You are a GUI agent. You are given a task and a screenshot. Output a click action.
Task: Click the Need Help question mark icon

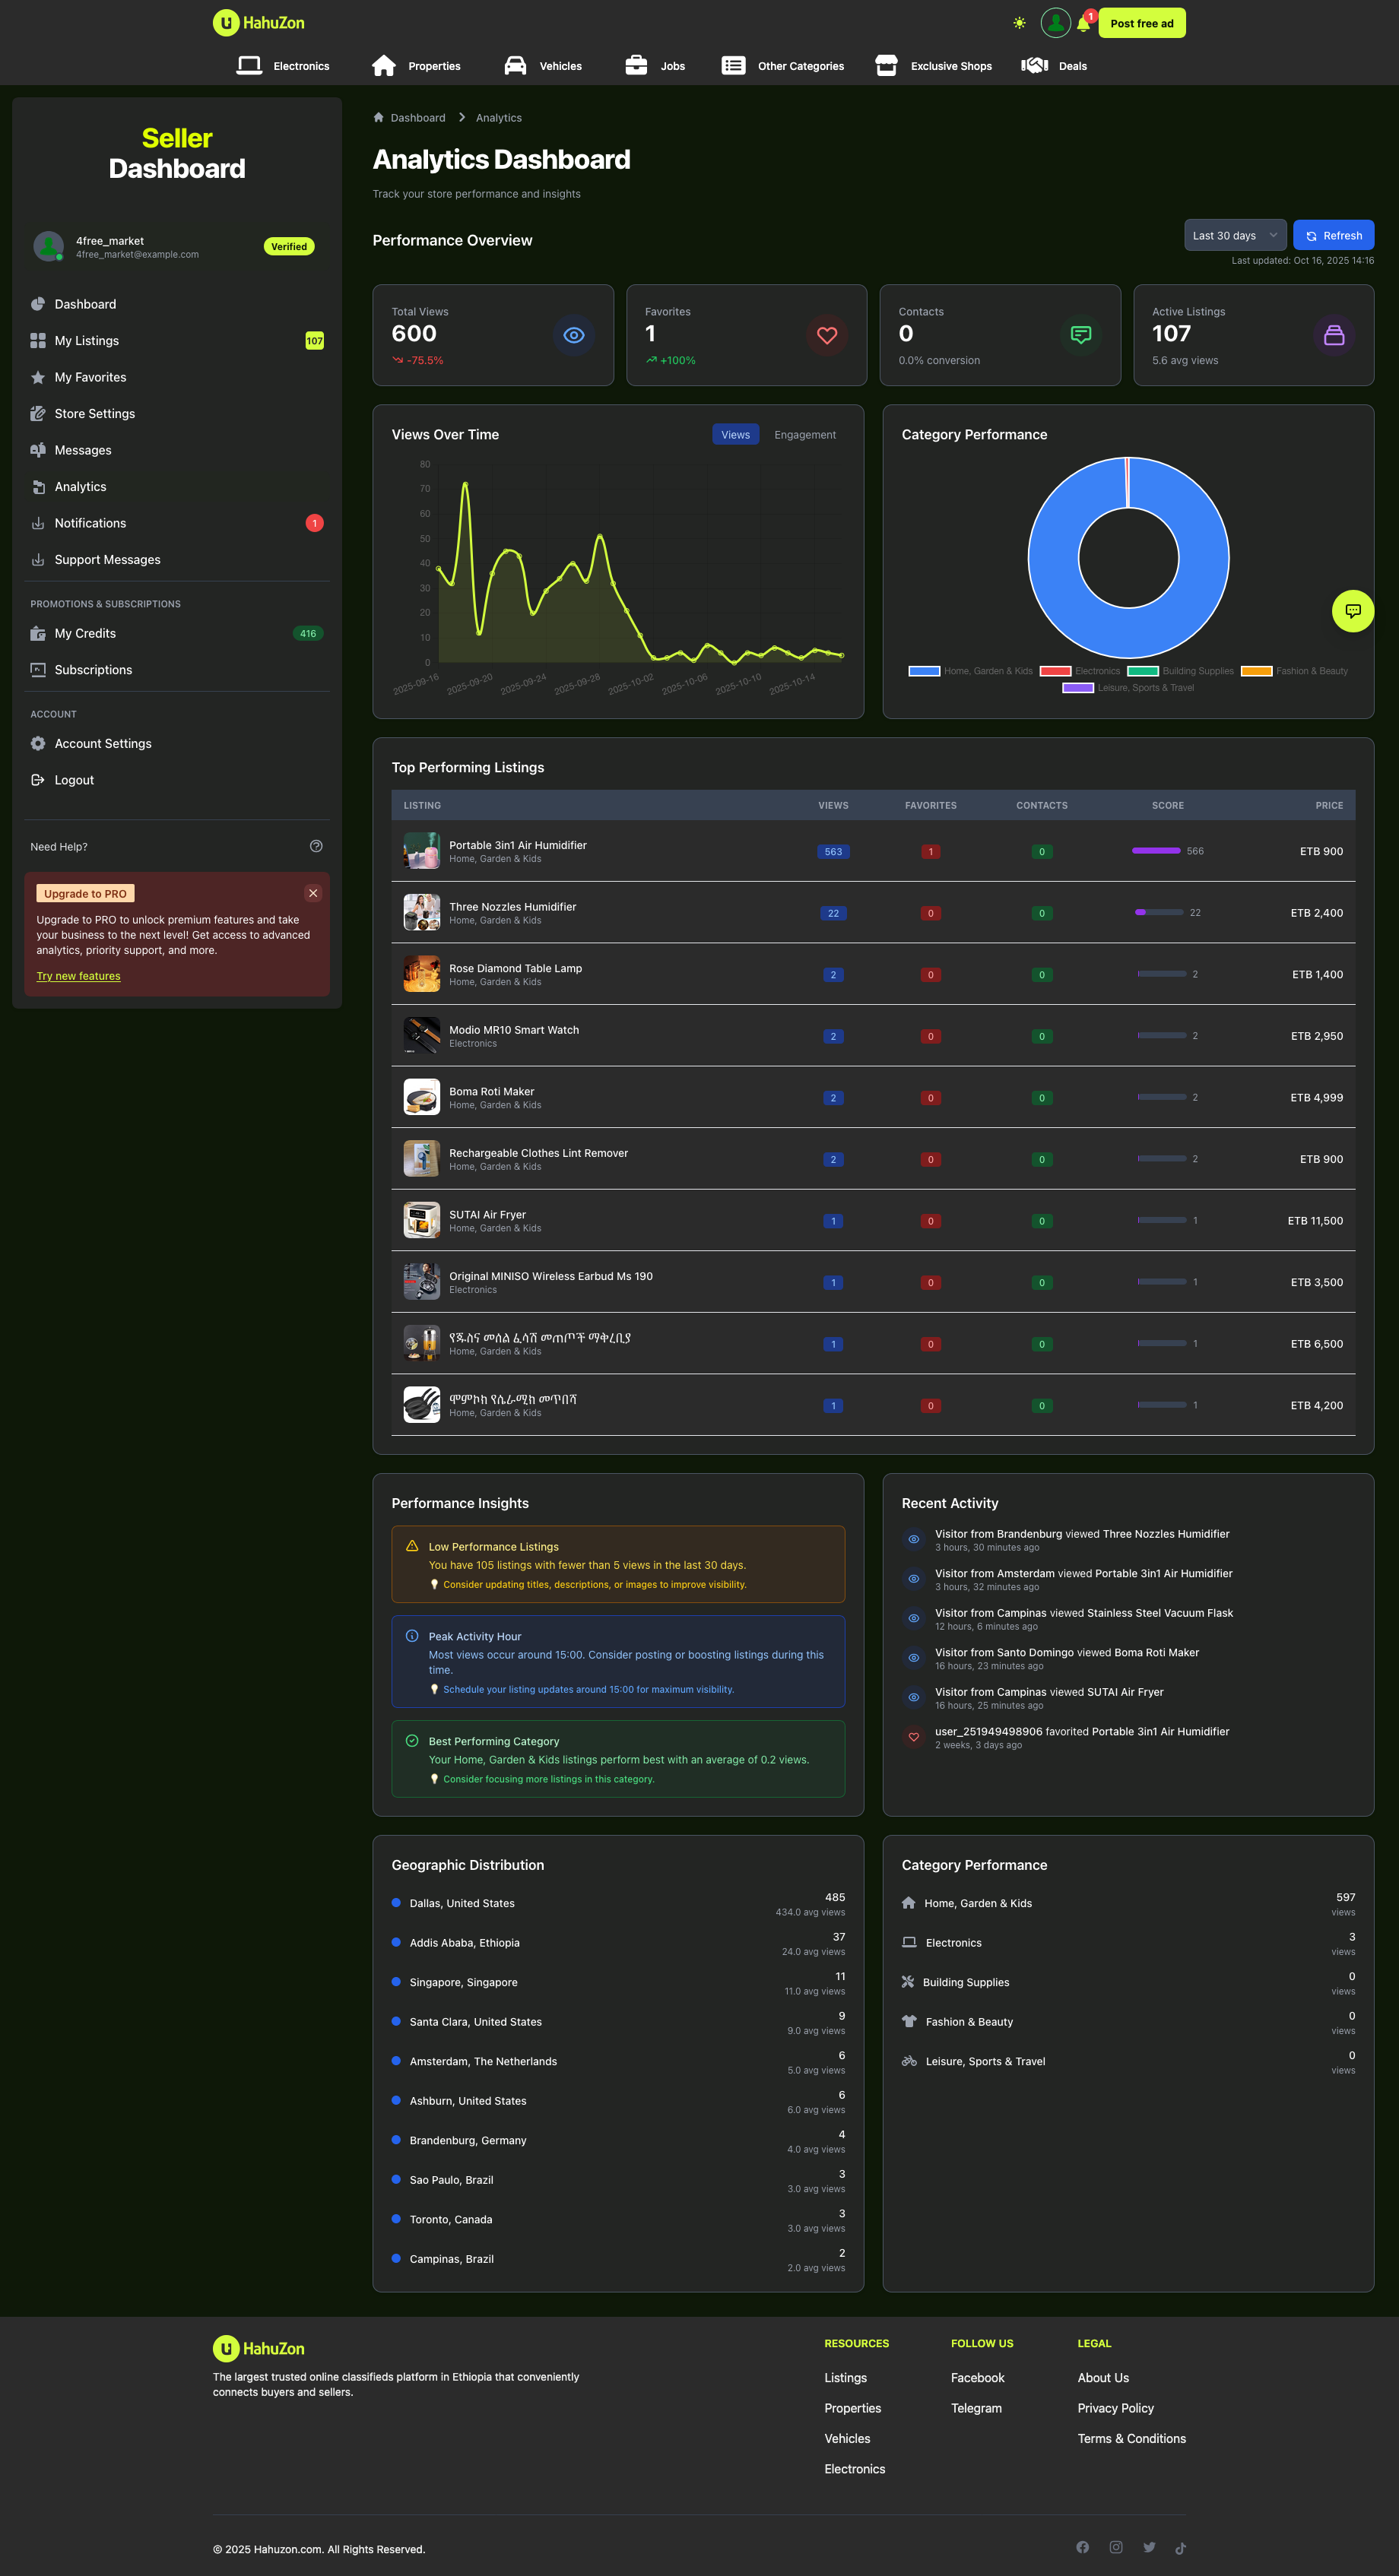click(316, 847)
